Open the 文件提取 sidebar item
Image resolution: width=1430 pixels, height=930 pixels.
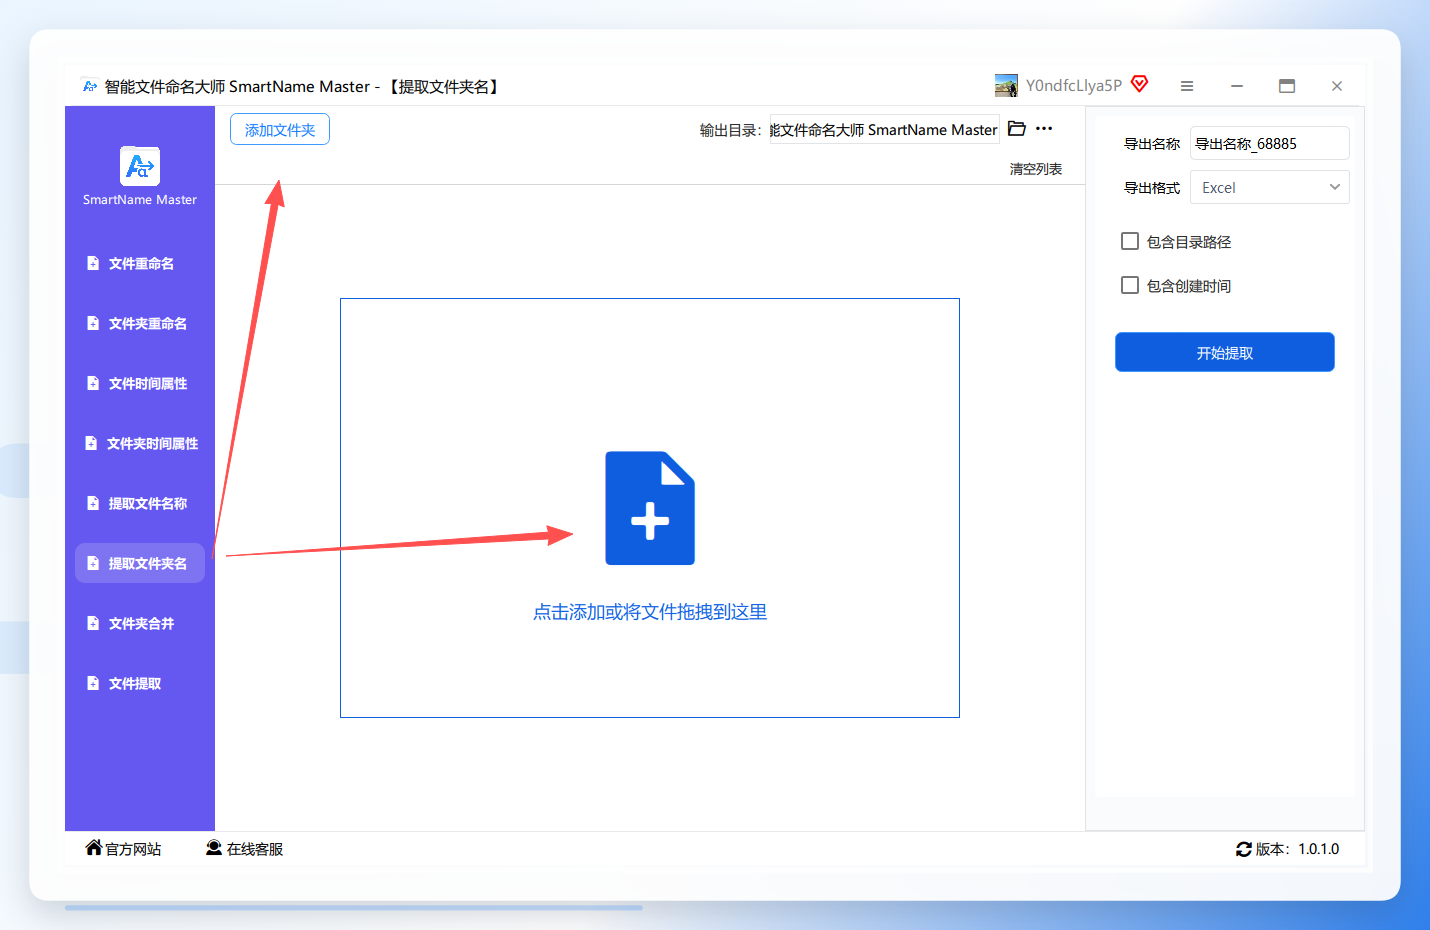point(140,683)
